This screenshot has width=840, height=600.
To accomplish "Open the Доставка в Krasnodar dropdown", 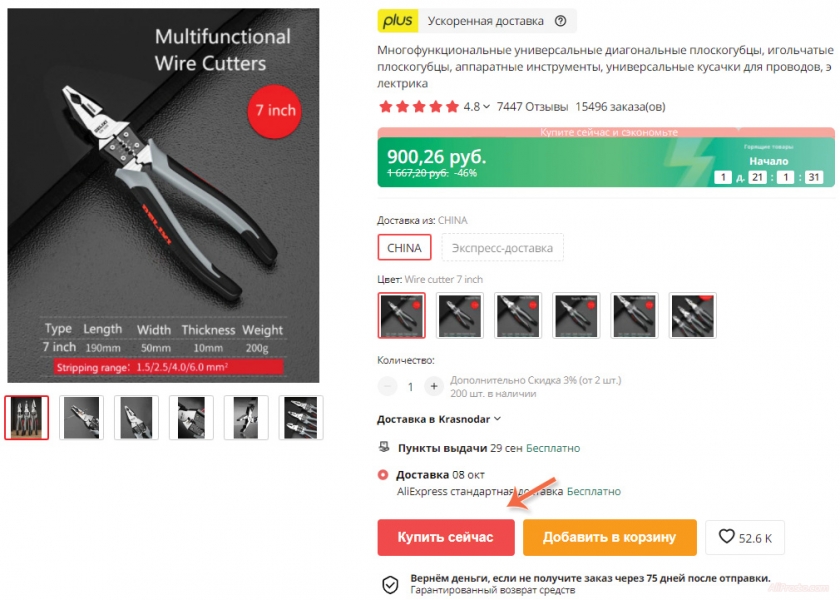I will tap(439, 419).
